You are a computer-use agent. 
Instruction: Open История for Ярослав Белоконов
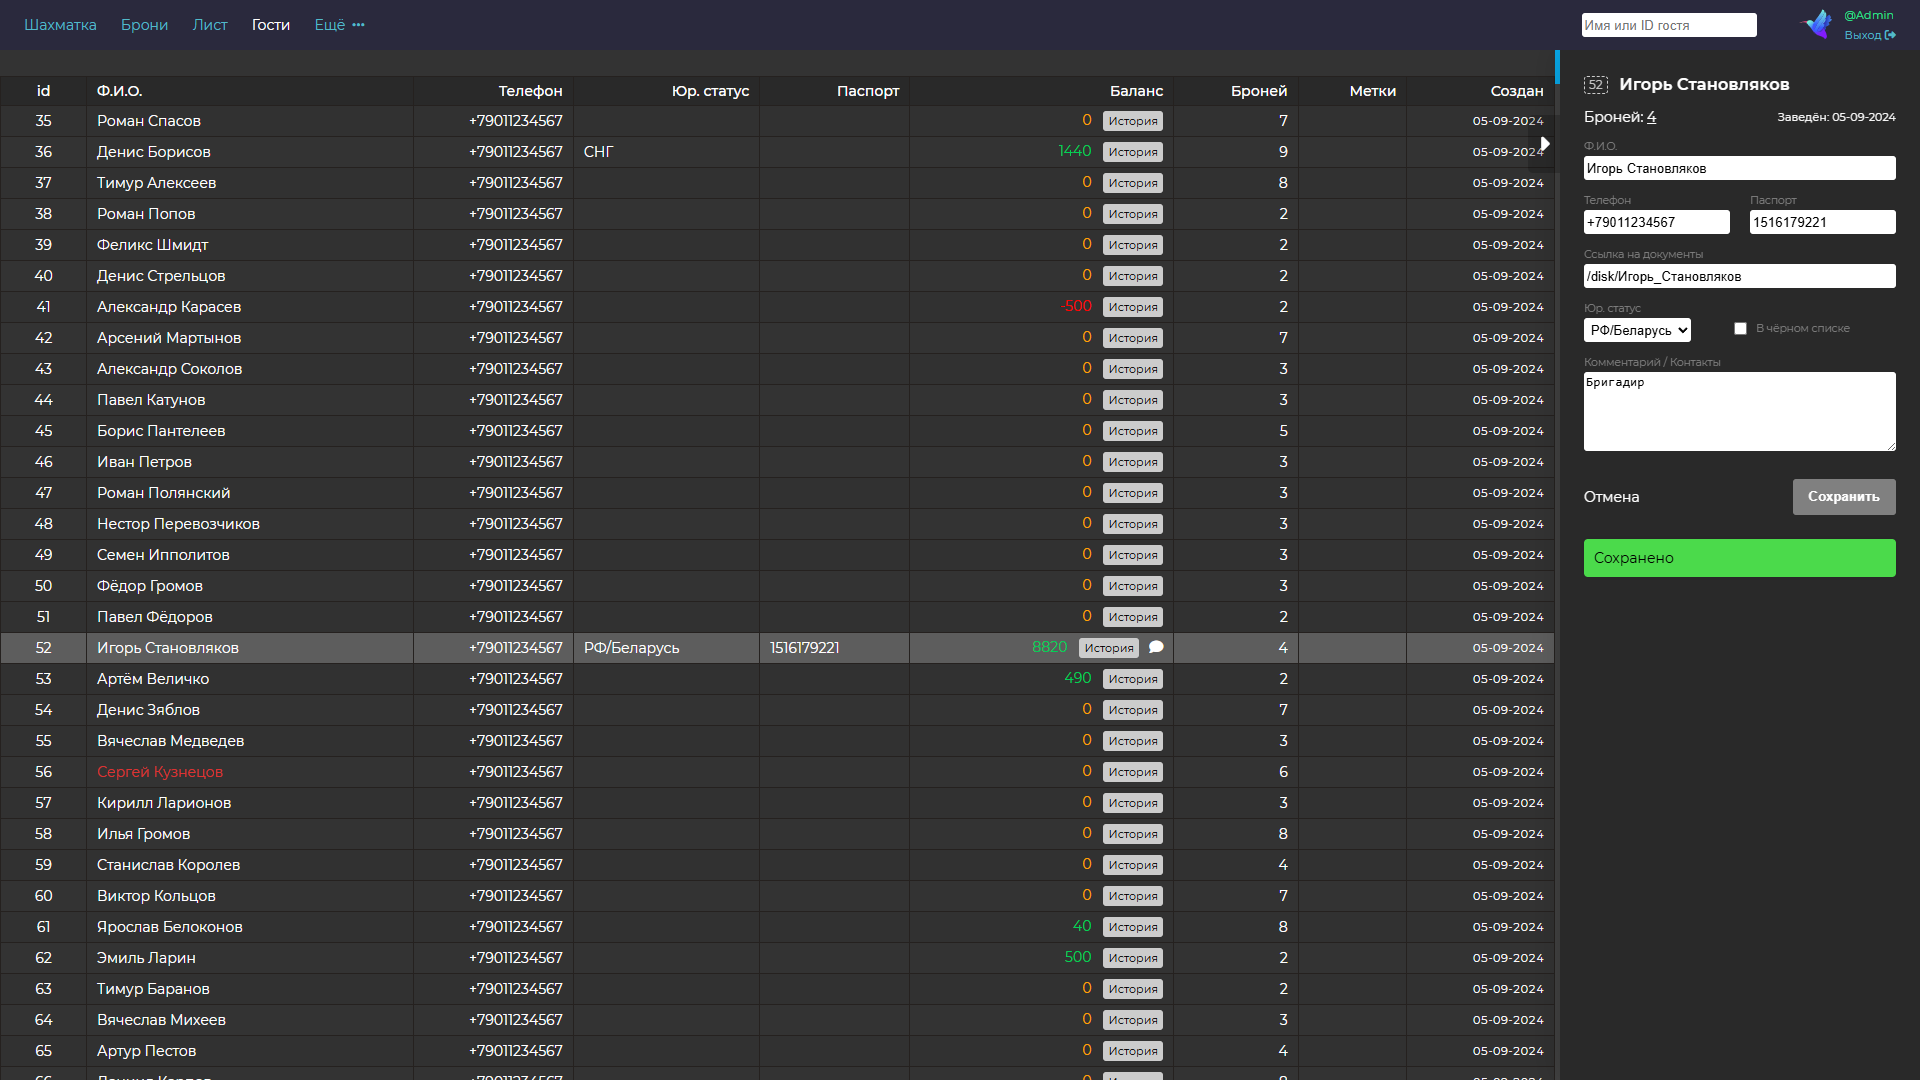click(x=1133, y=927)
